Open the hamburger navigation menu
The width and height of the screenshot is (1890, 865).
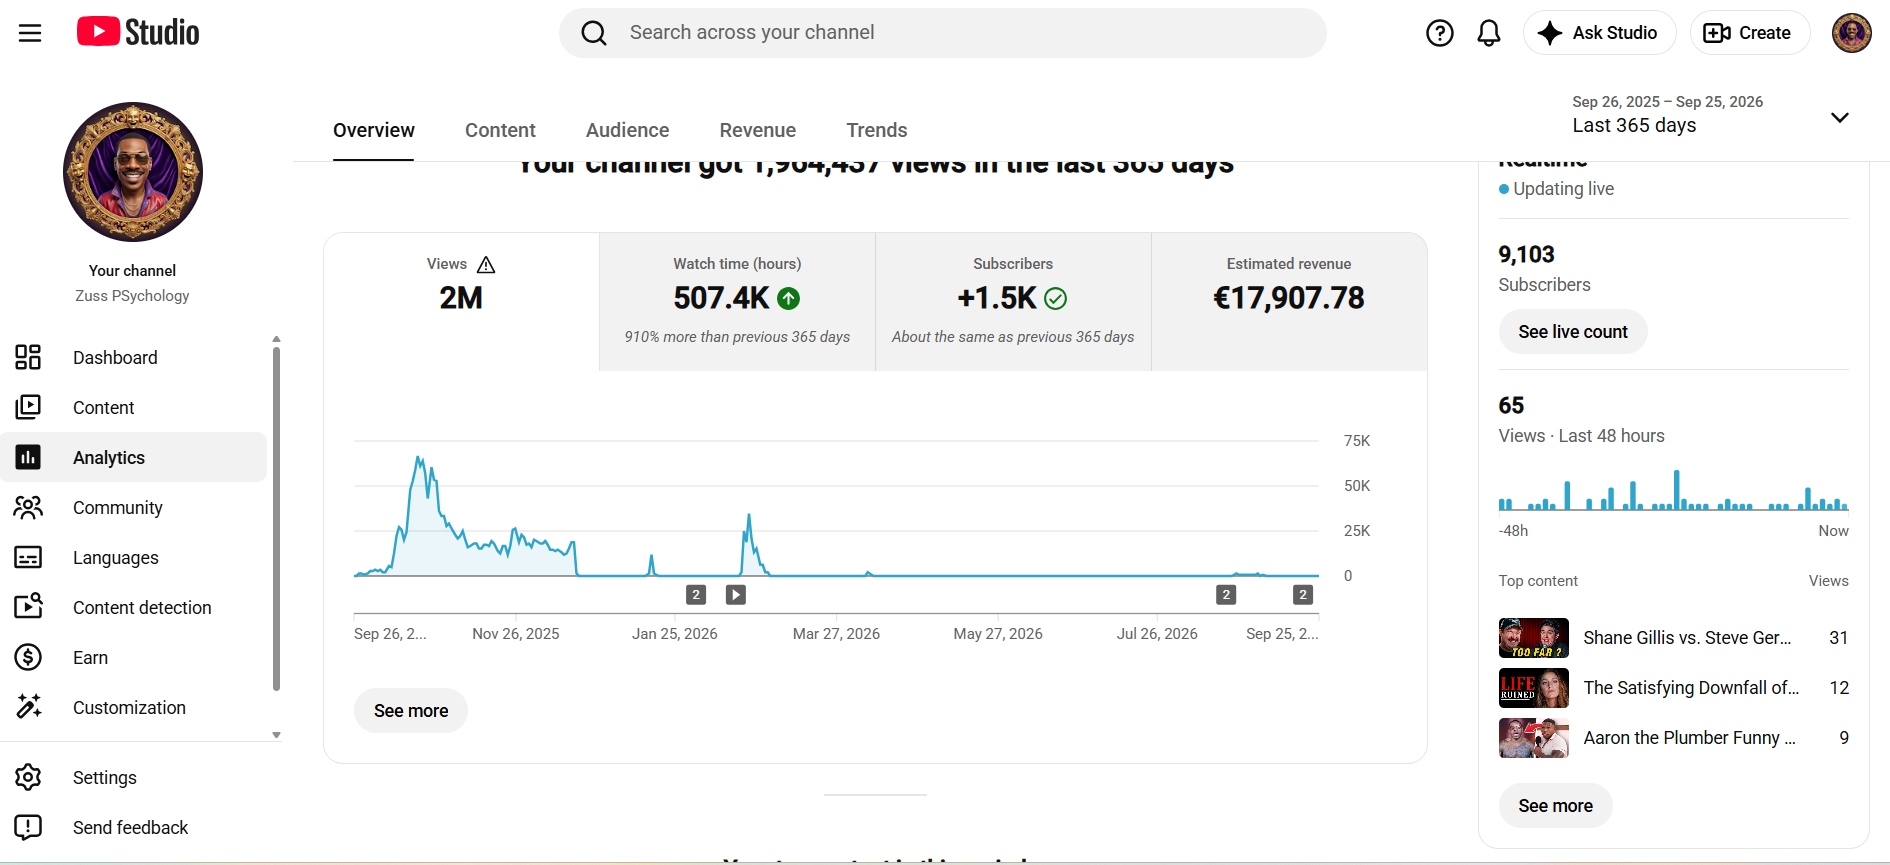tap(30, 33)
